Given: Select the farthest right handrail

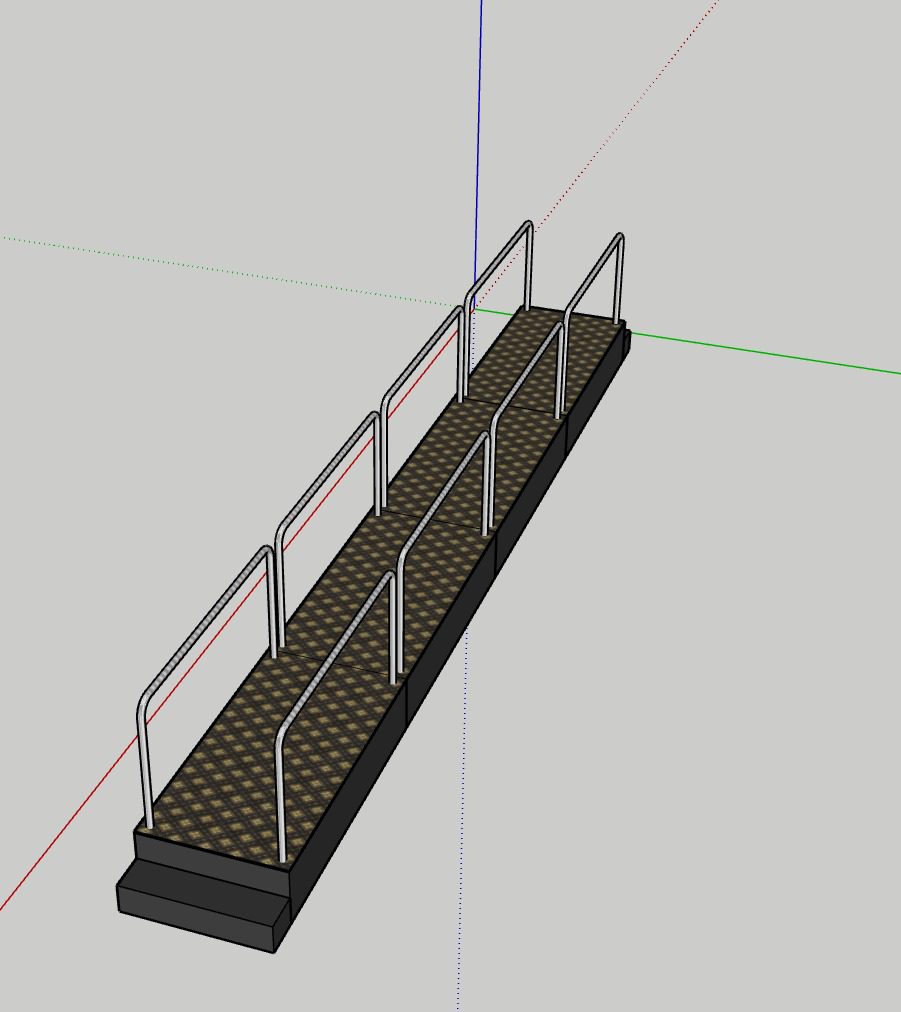Looking at the screenshot, I should point(593,275).
